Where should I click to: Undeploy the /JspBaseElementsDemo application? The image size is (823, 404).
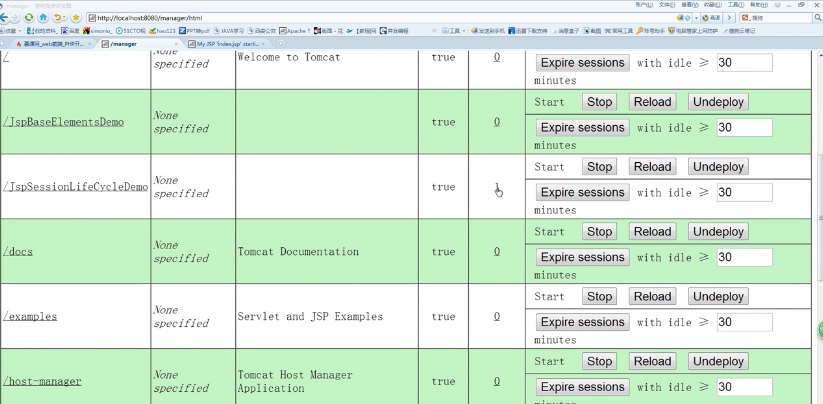tap(719, 102)
